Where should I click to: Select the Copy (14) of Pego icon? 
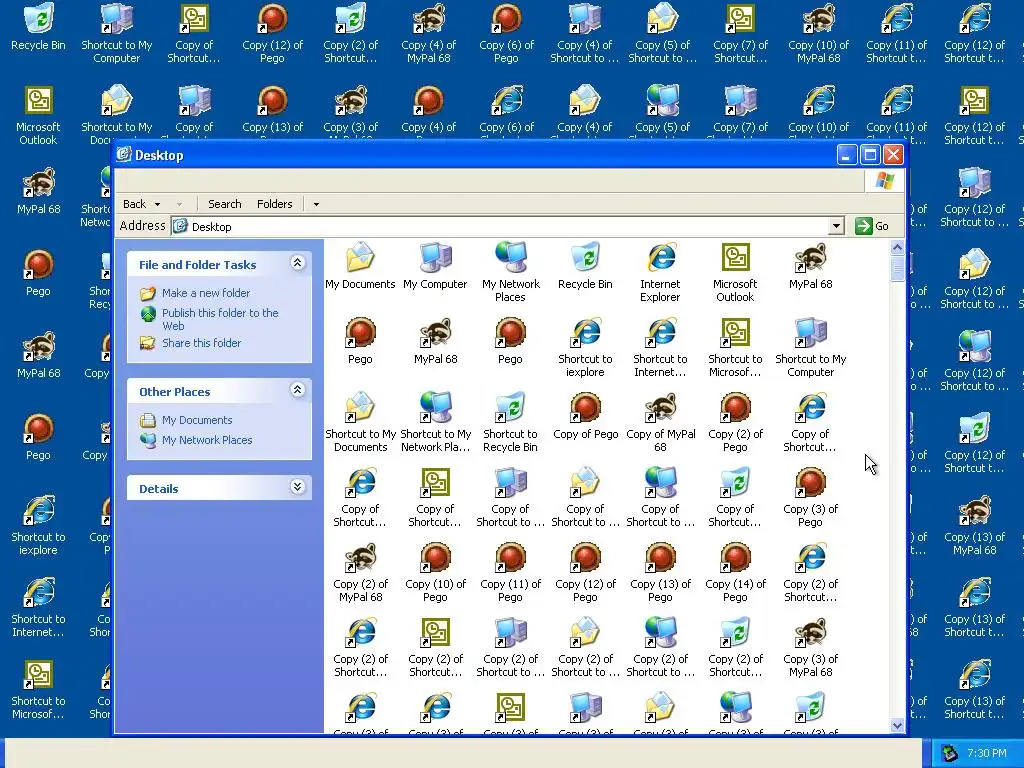[735, 573]
